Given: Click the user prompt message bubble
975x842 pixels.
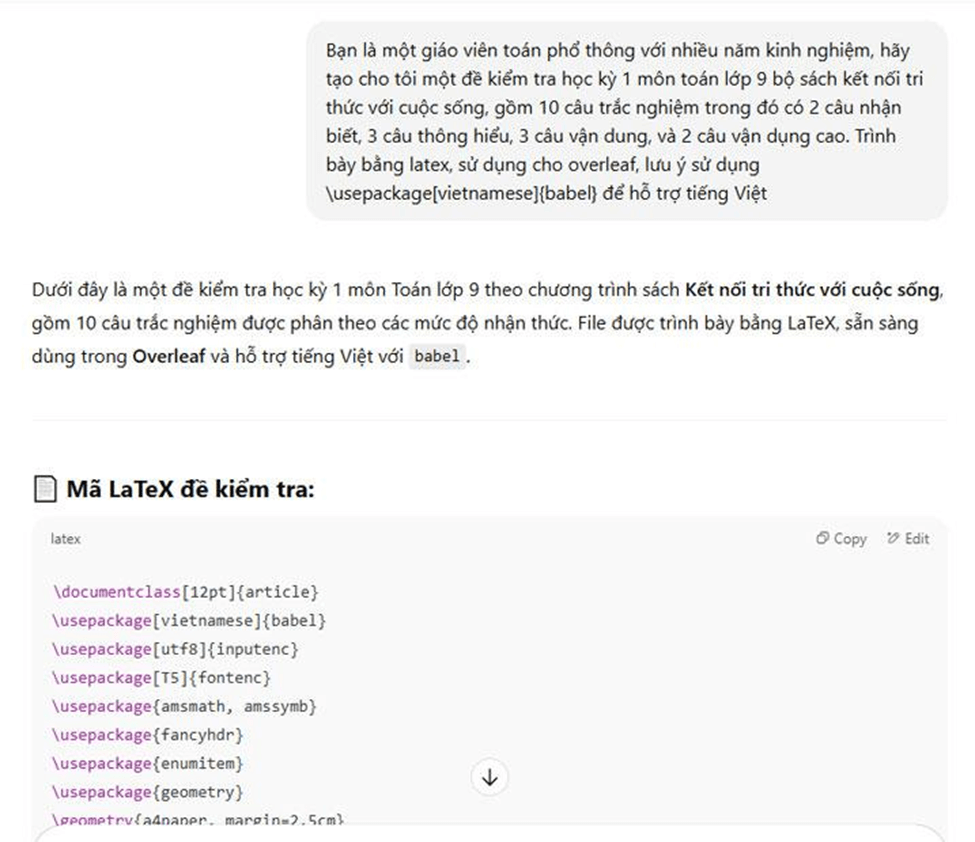Looking at the screenshot, I should [x=626, y=121].
